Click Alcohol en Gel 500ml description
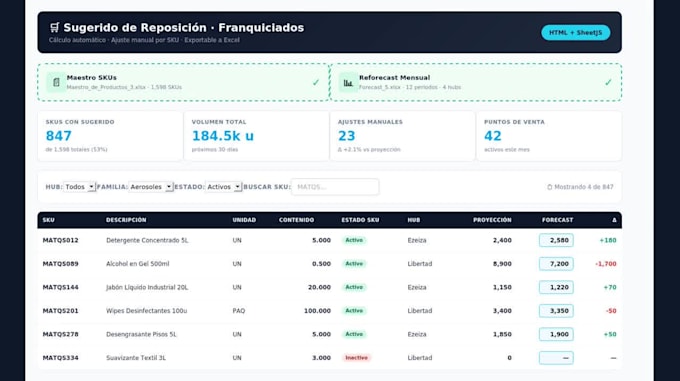The width and height of the screenshot is (680, 381). 137,264
